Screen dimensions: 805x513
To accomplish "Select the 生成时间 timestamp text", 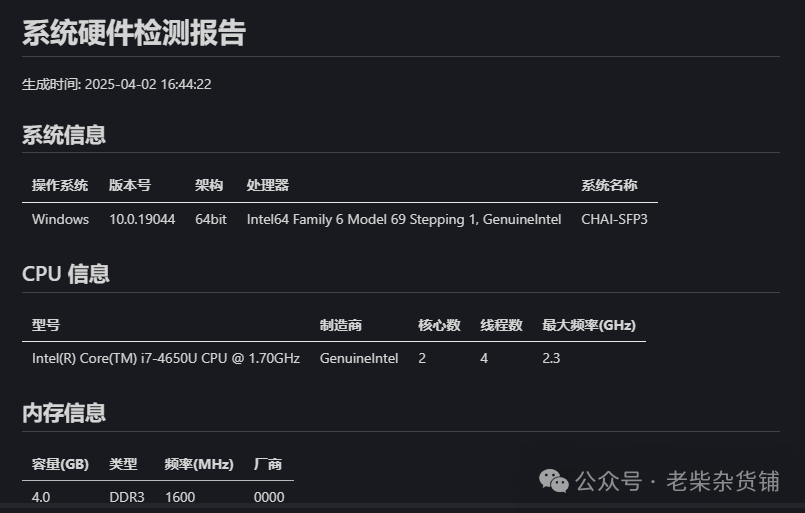I will click(x=117, y=84).
